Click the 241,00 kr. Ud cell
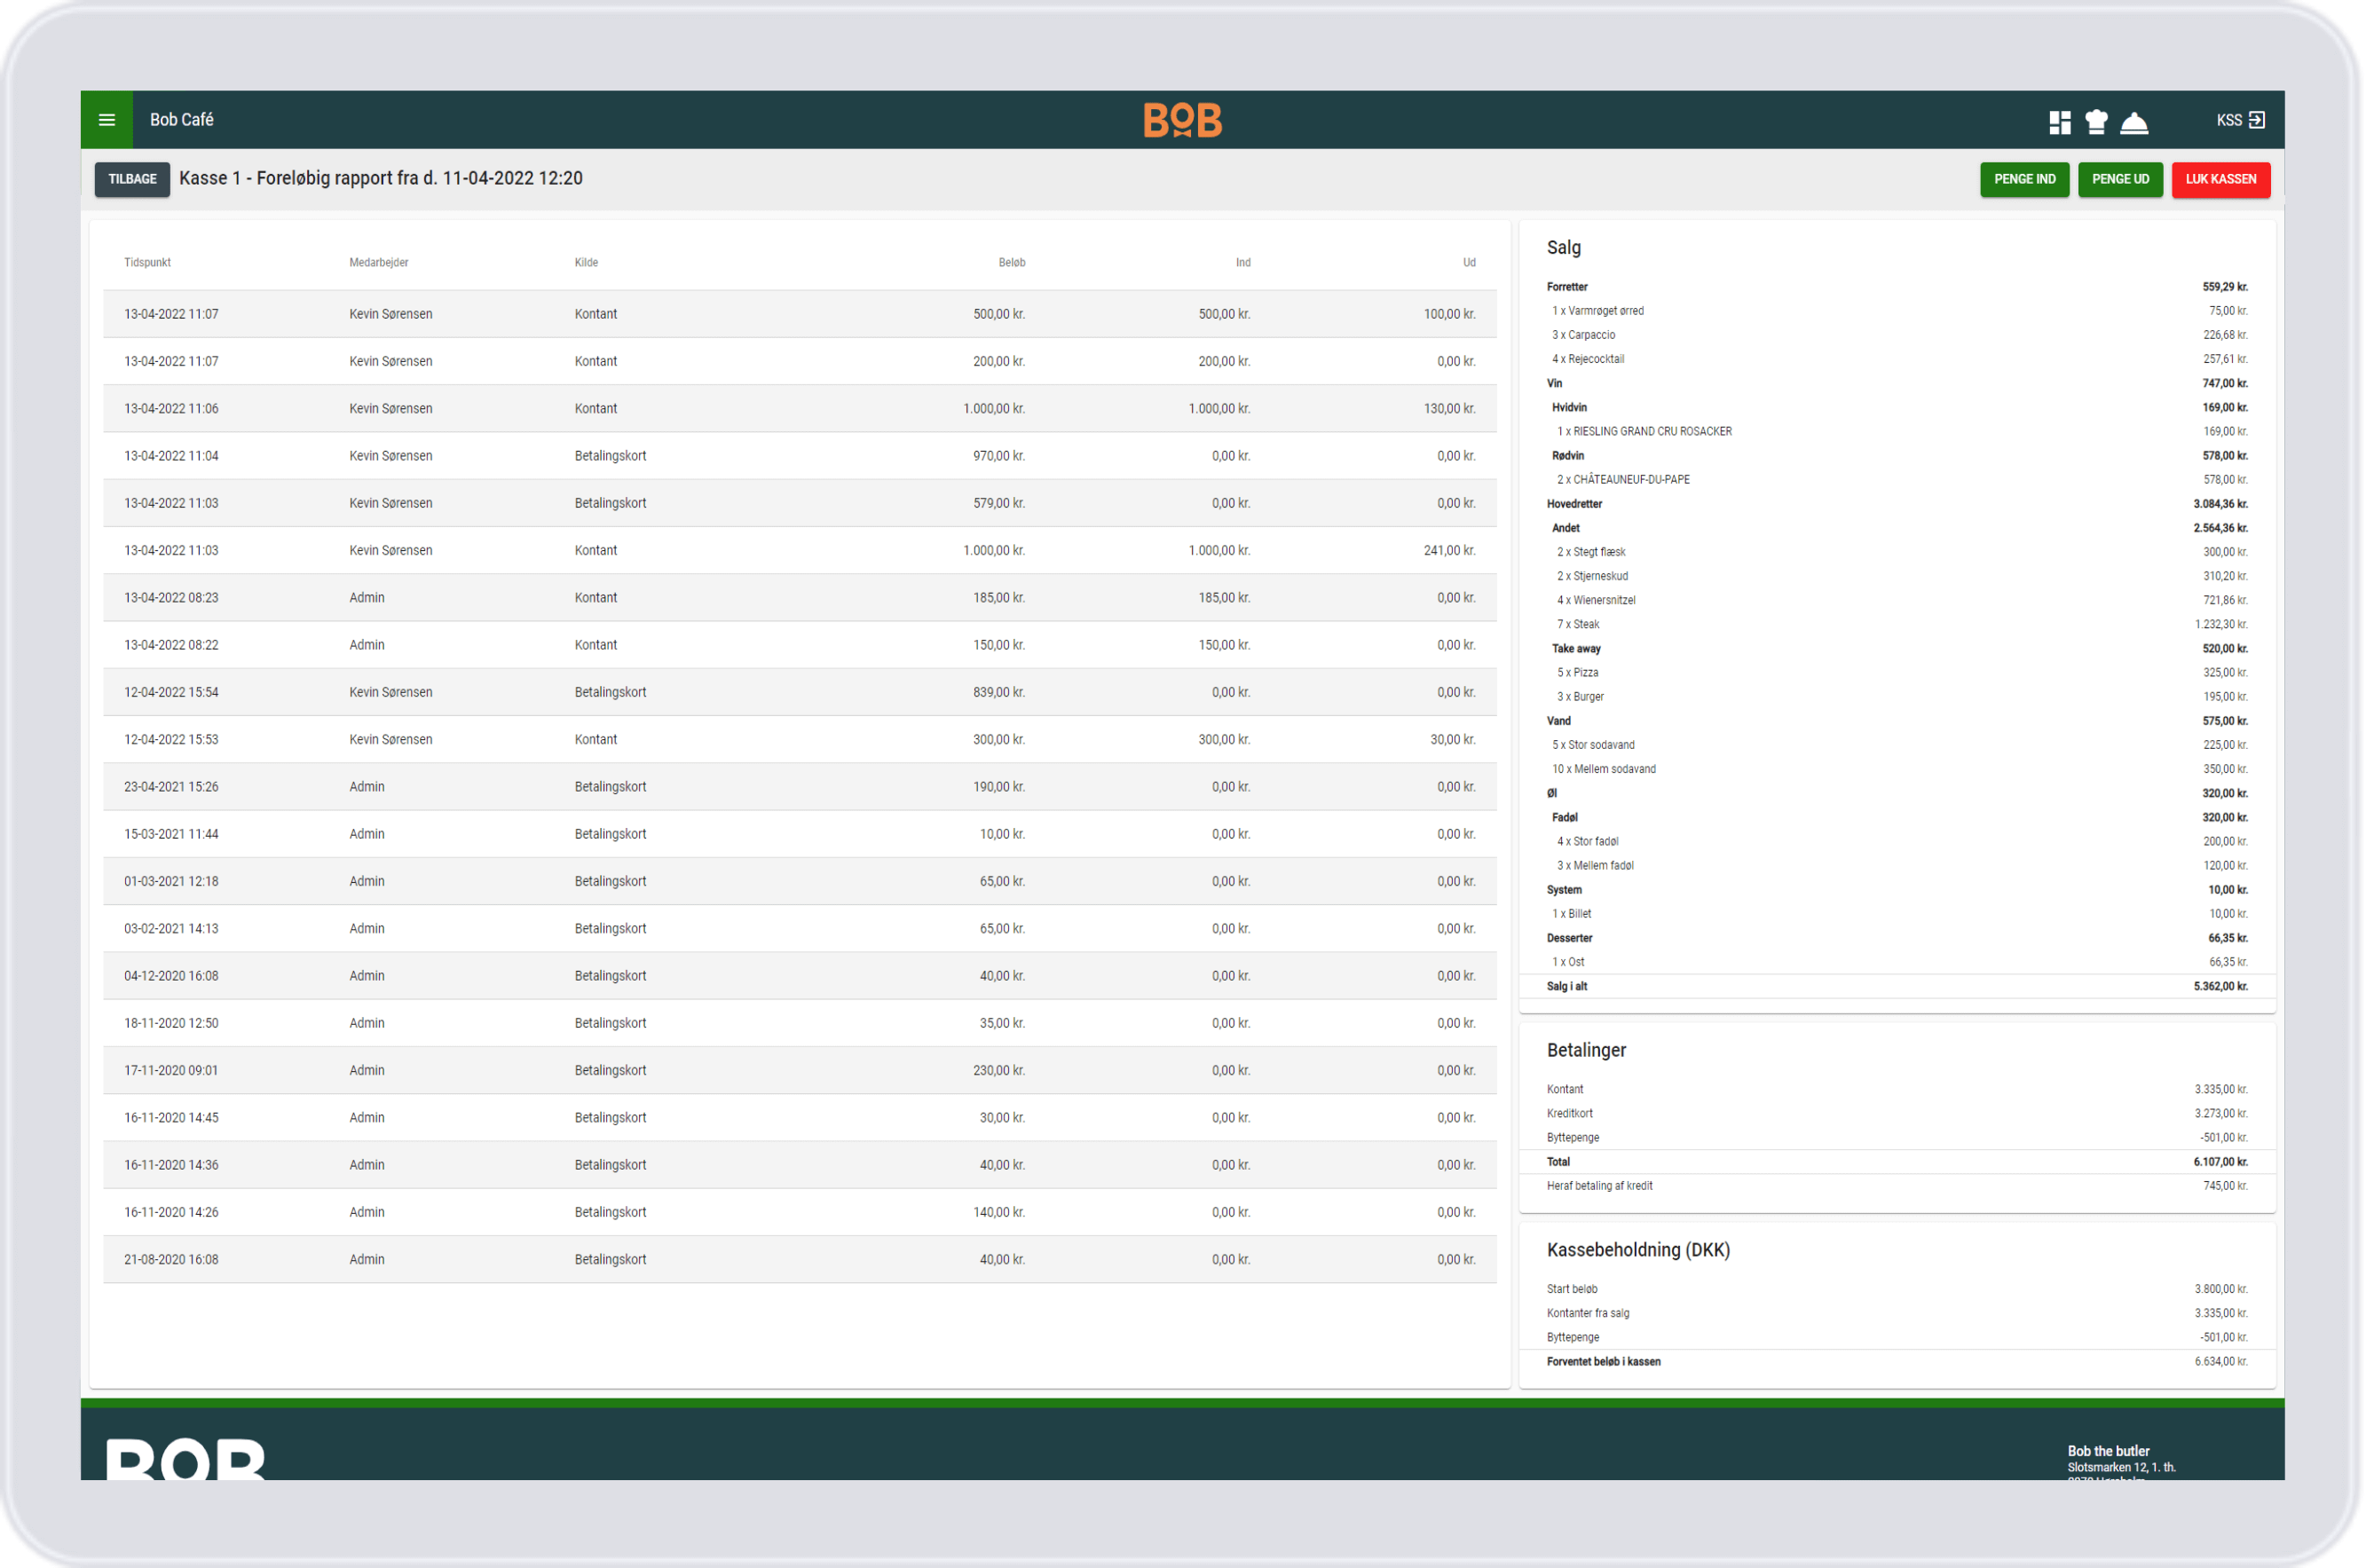 point(1450,551)
